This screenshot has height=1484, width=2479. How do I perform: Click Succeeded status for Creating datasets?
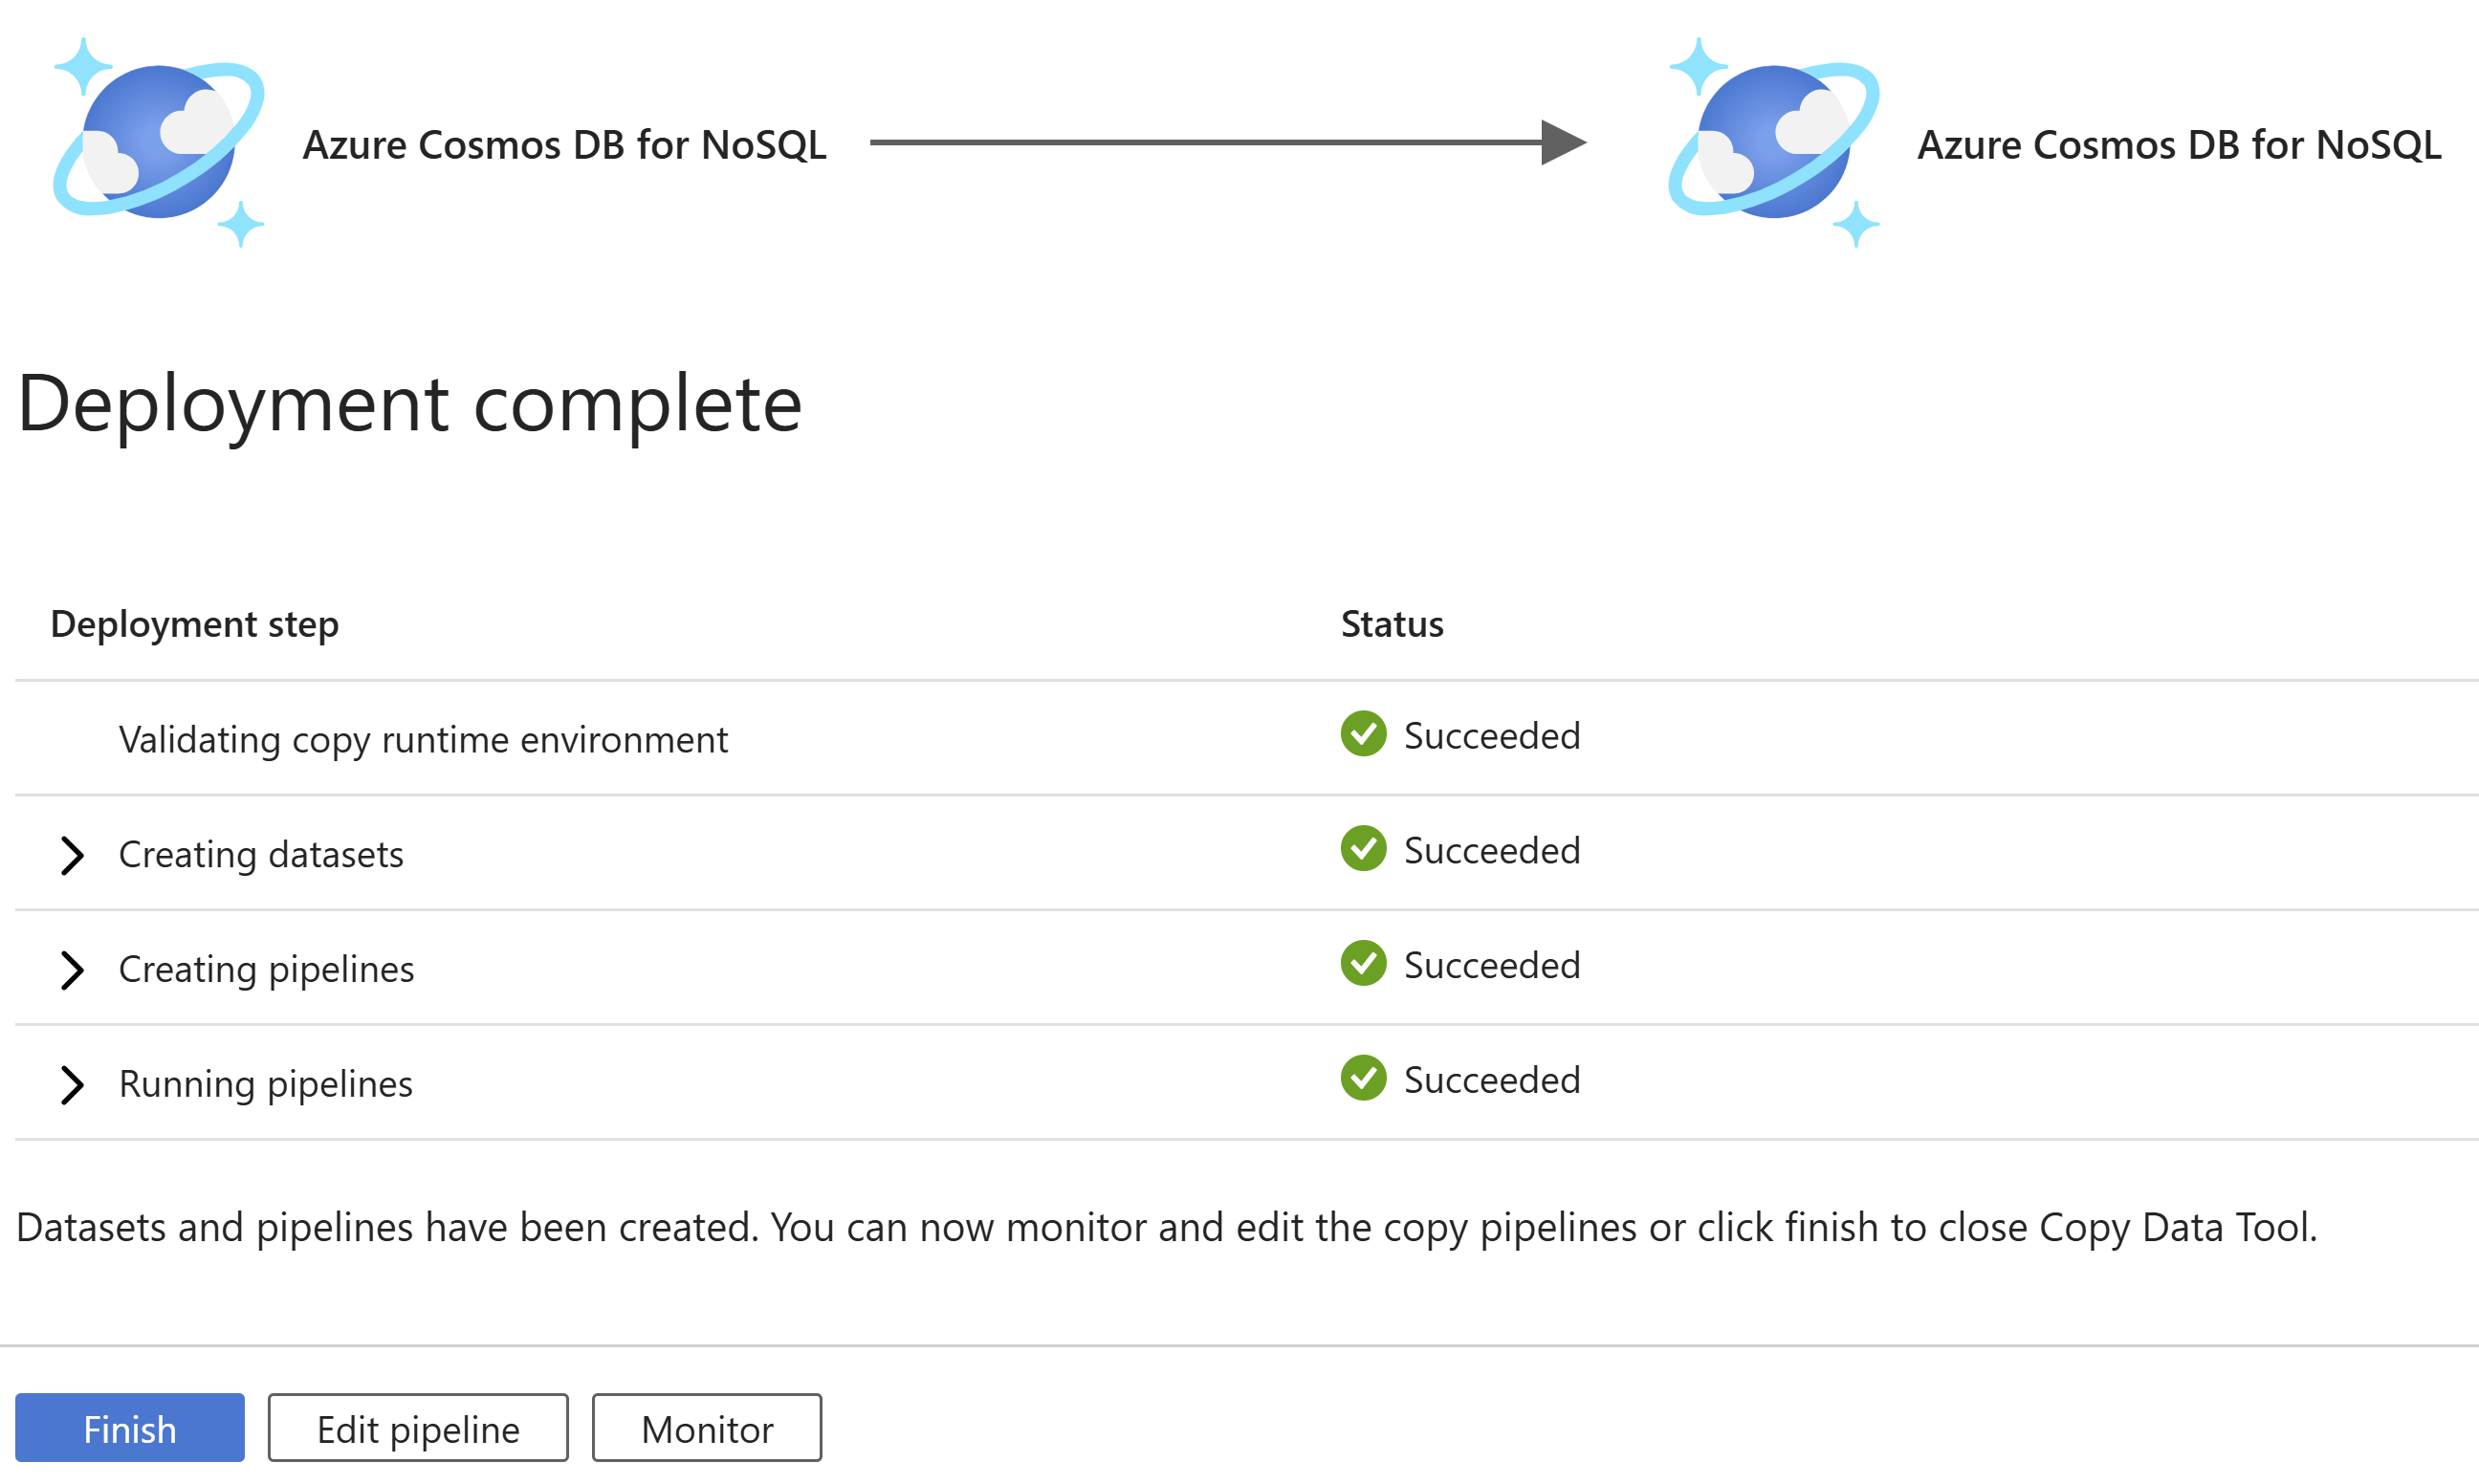point(1492,851)
